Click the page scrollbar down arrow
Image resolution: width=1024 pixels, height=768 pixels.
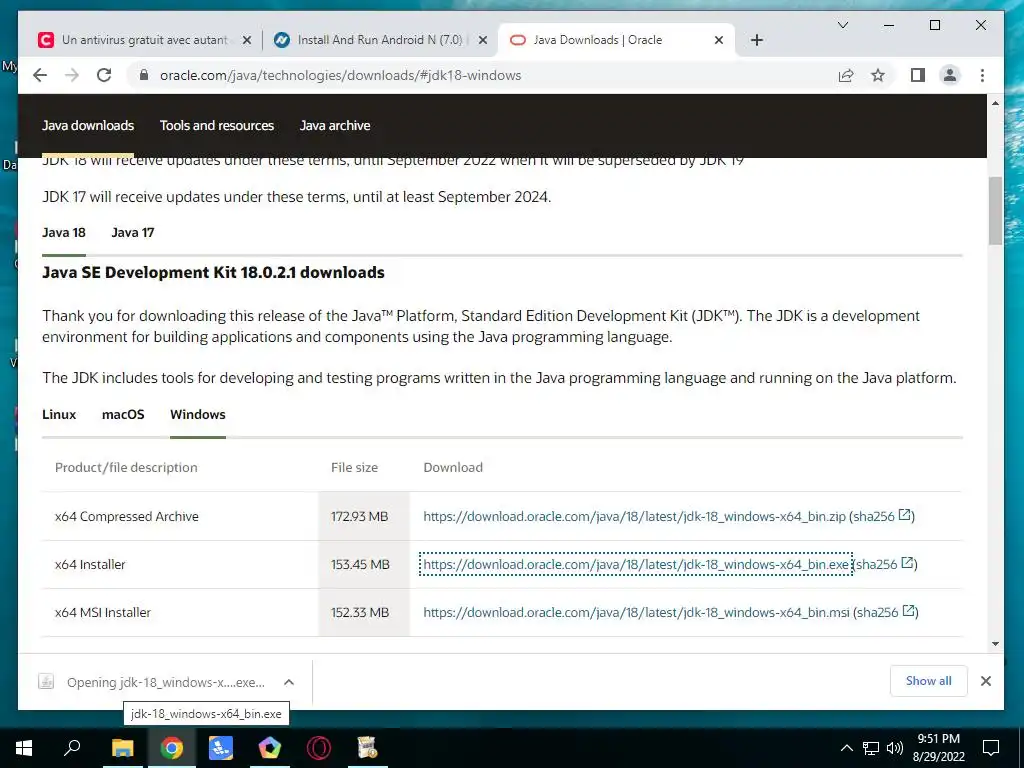[x=995, y=644]
